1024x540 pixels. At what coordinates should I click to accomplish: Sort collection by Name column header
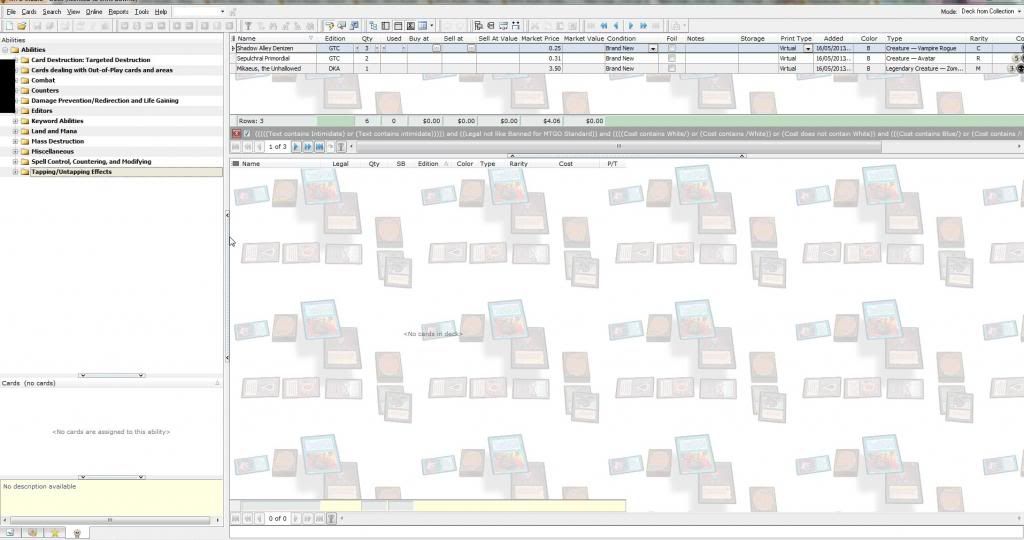[247, 39]
